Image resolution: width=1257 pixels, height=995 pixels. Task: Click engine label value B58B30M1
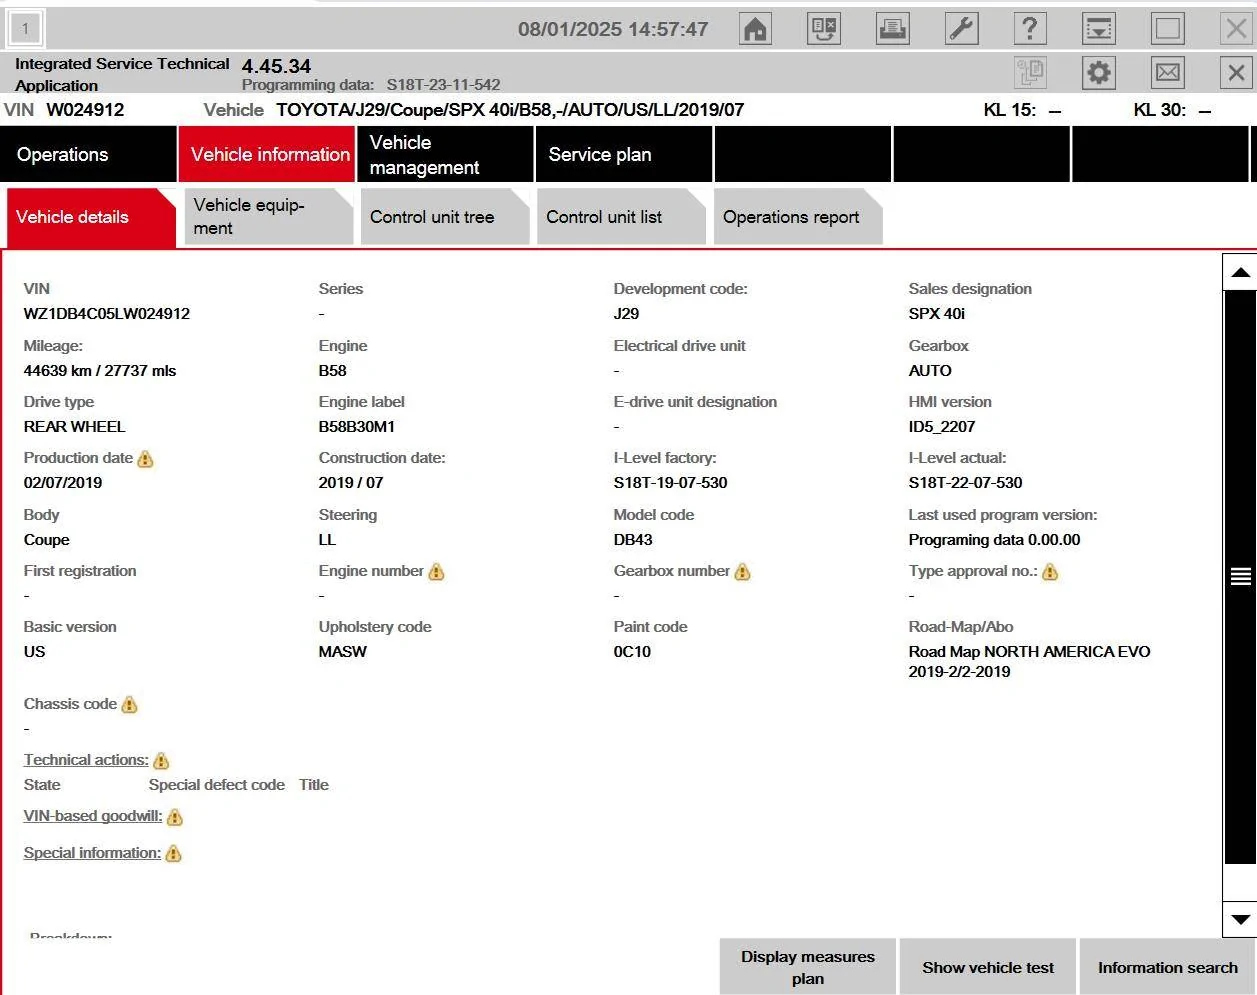(357, 427)
